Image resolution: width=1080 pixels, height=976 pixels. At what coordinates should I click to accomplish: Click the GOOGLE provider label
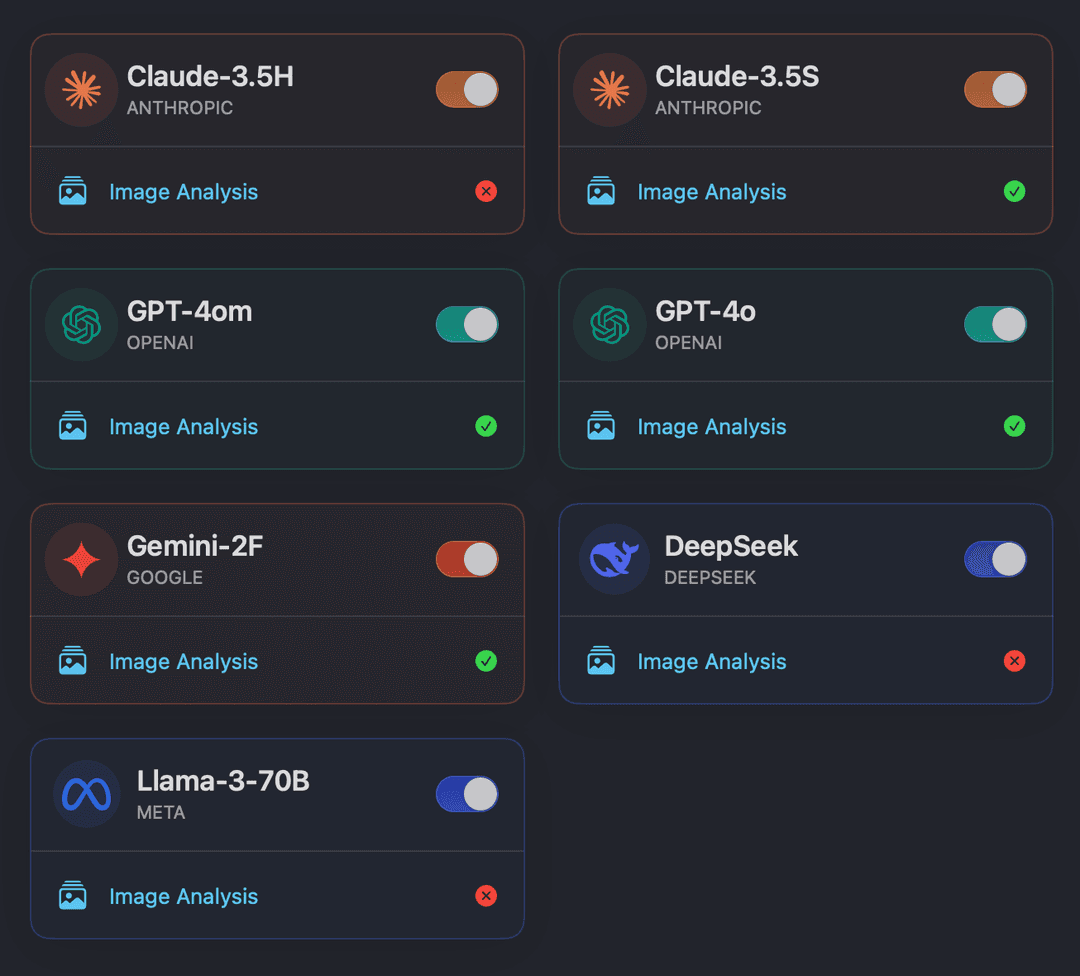point(165,578)
